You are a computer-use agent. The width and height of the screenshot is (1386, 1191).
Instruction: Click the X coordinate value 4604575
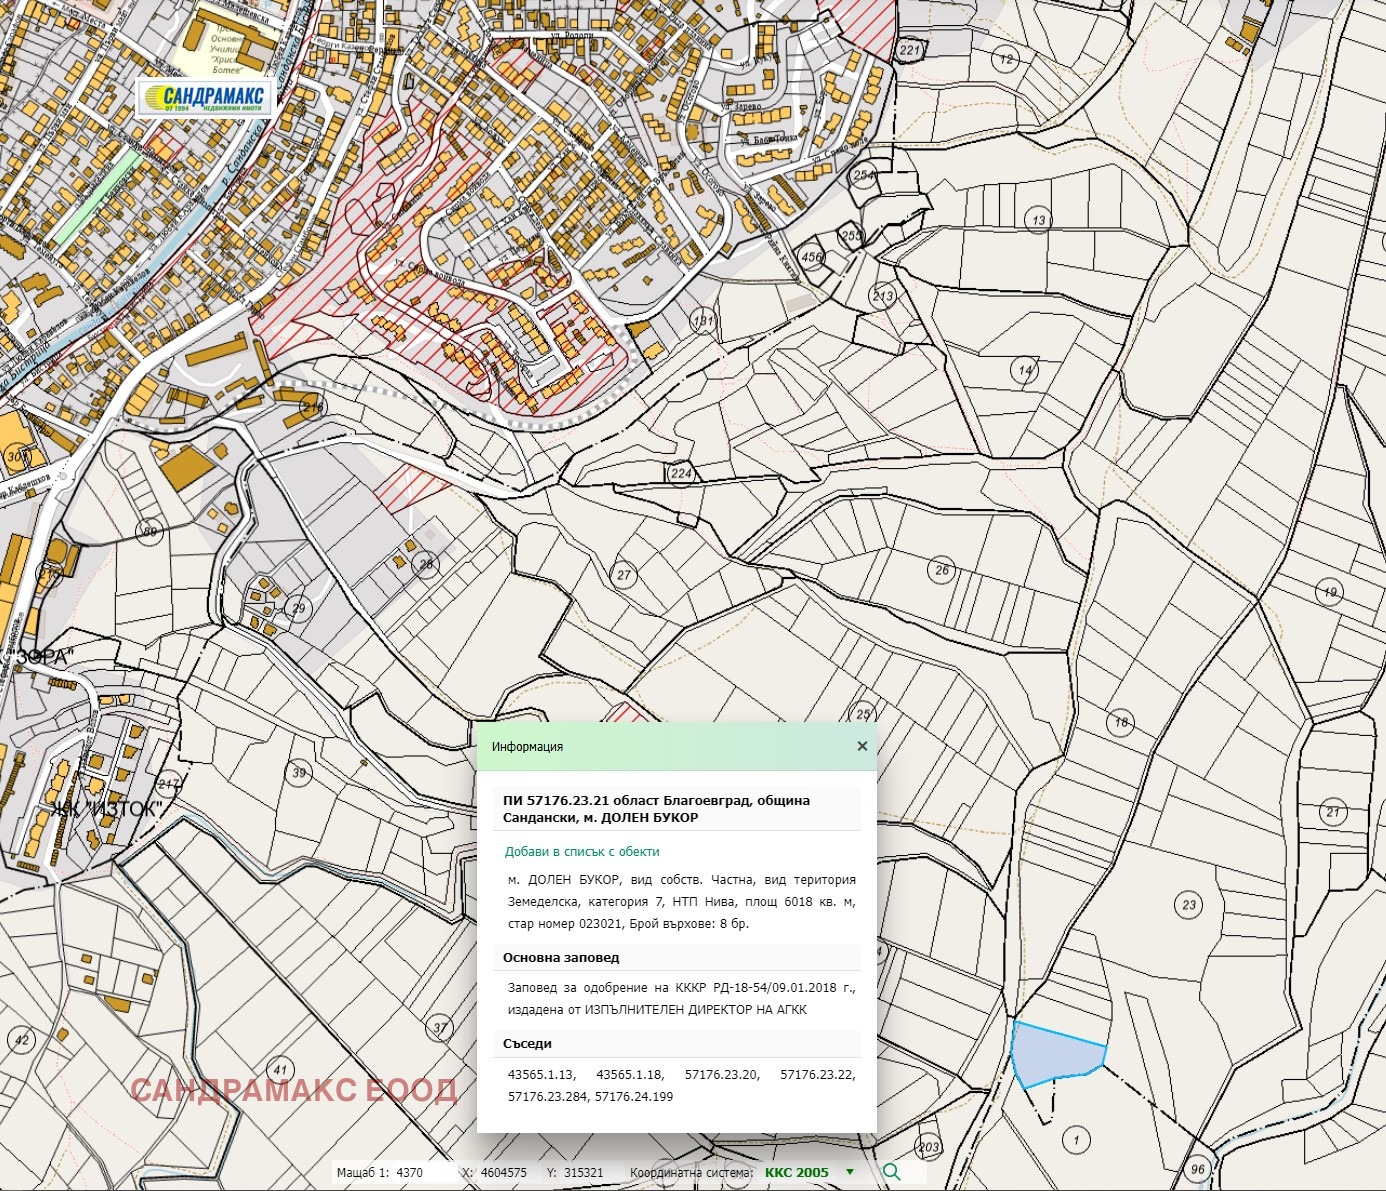coord(504,1172)
